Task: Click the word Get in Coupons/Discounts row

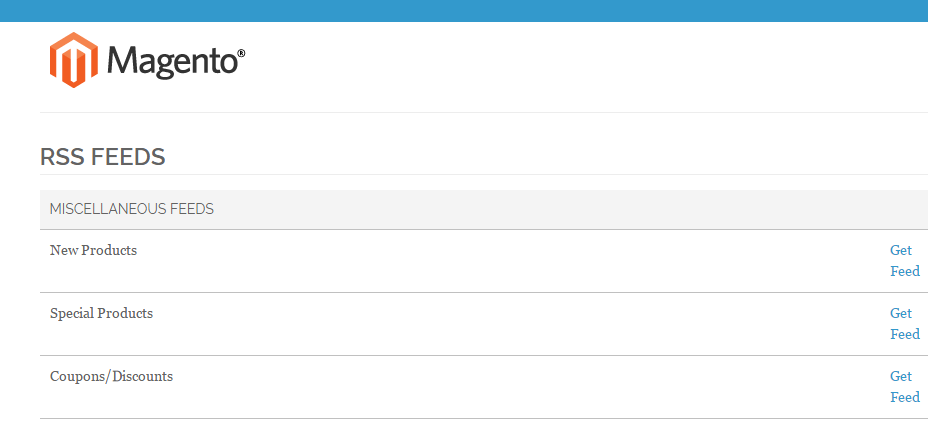Action: [901, 376]
